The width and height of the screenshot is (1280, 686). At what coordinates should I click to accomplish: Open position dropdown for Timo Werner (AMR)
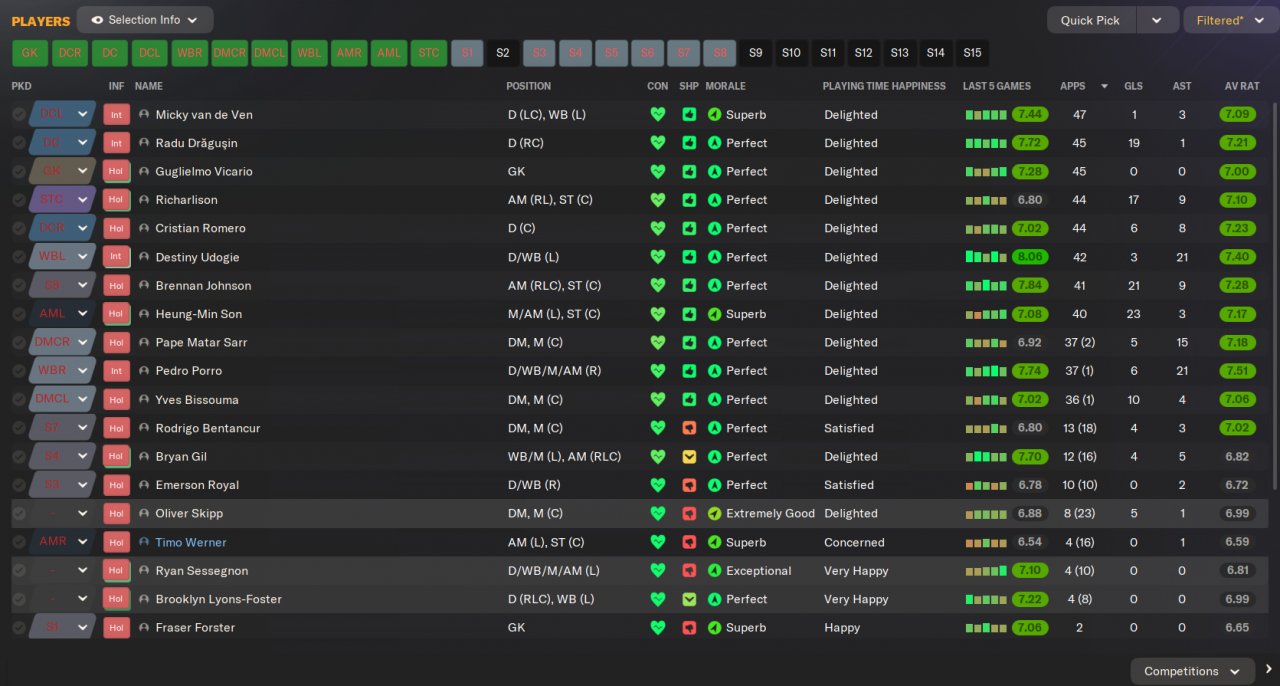point(83,542)
